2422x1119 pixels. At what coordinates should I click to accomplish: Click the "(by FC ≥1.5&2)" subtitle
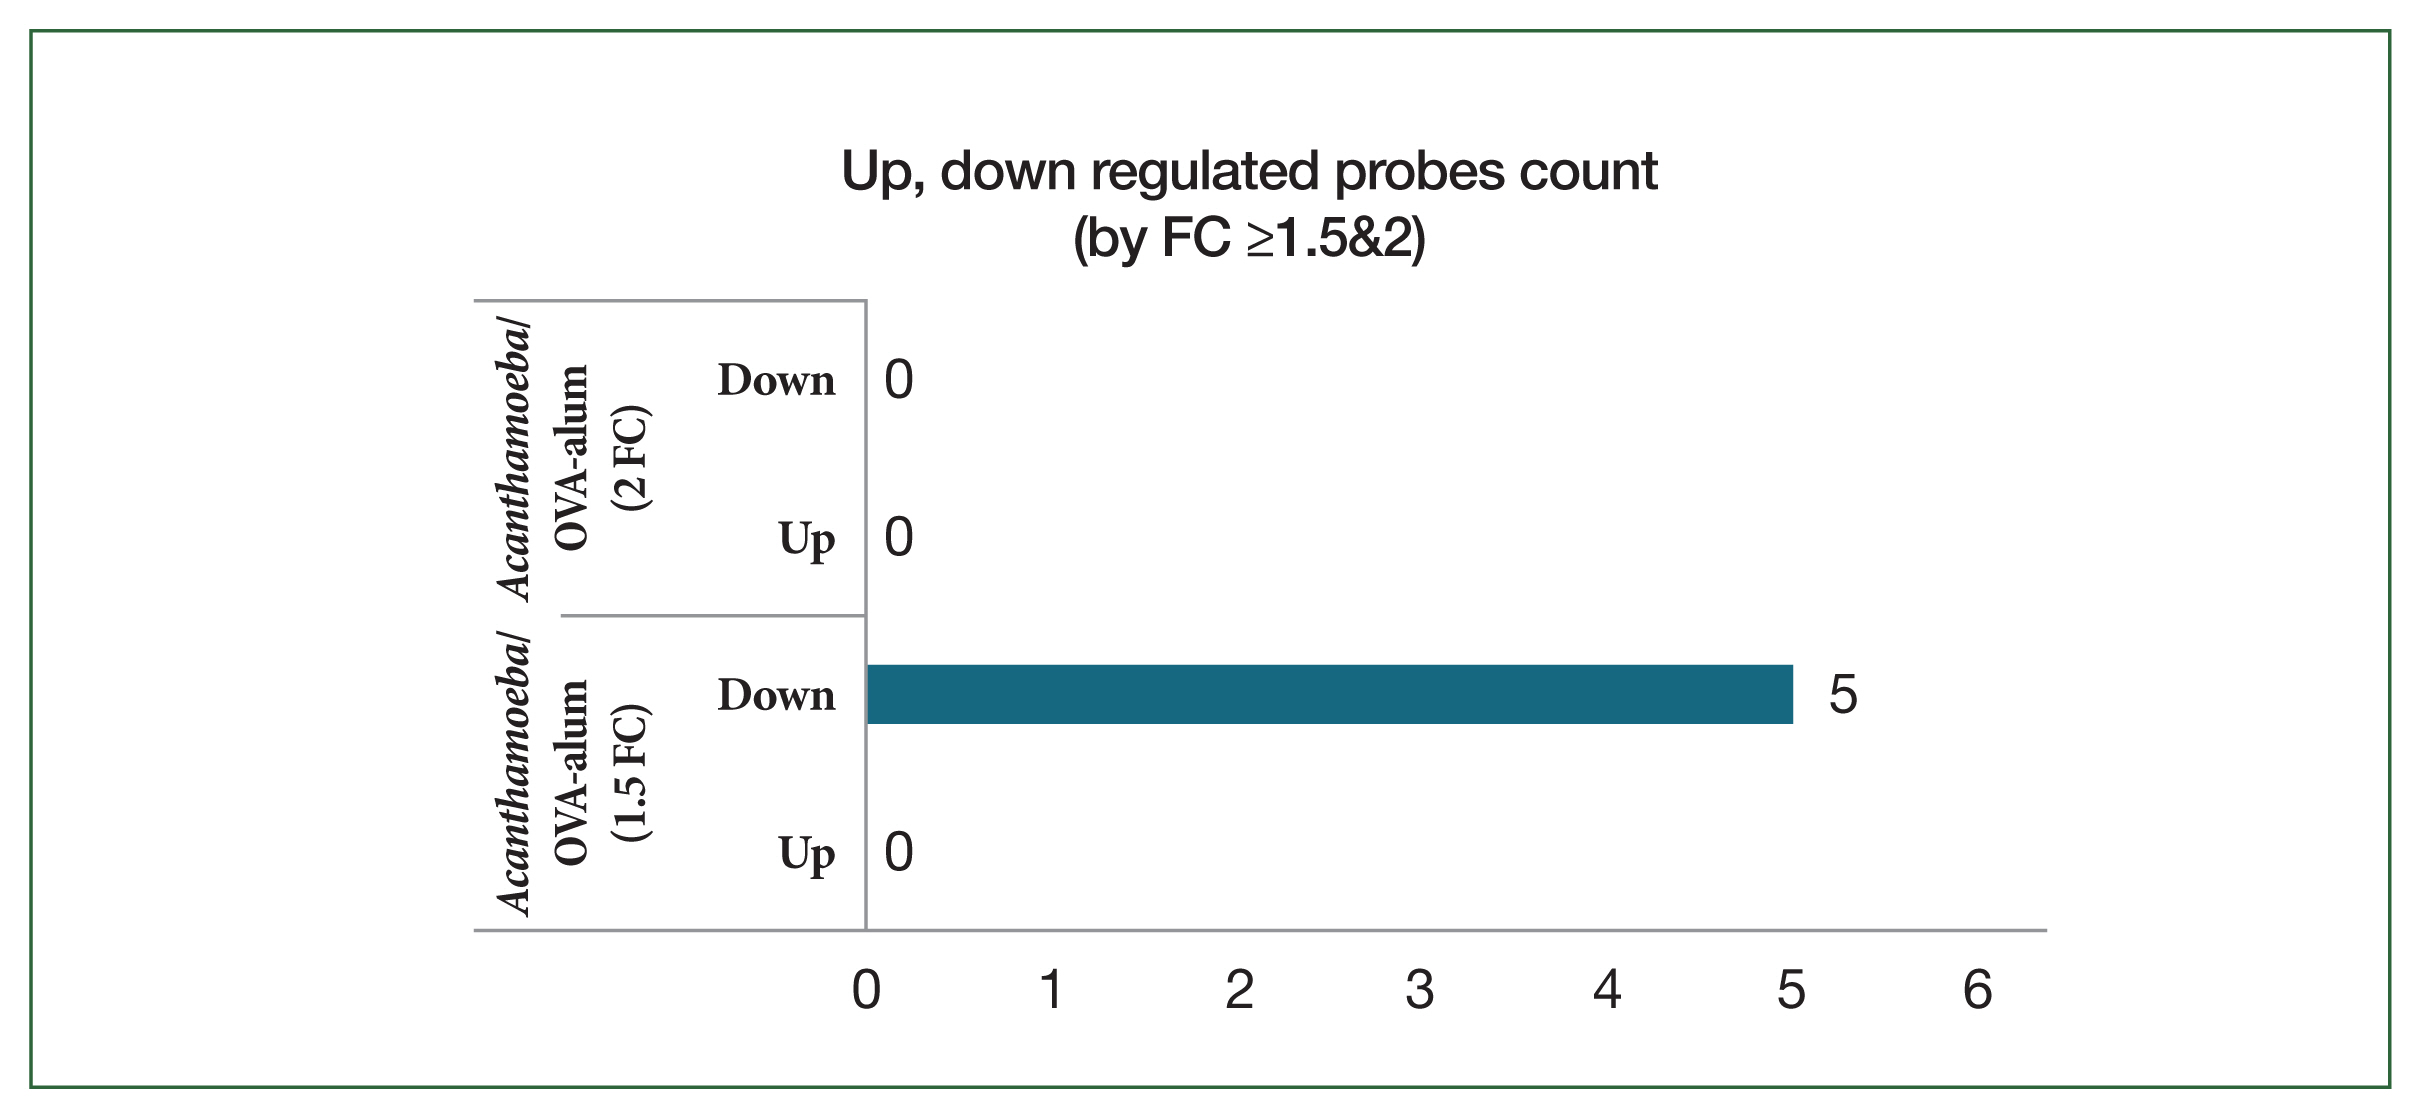(1249, 239)
